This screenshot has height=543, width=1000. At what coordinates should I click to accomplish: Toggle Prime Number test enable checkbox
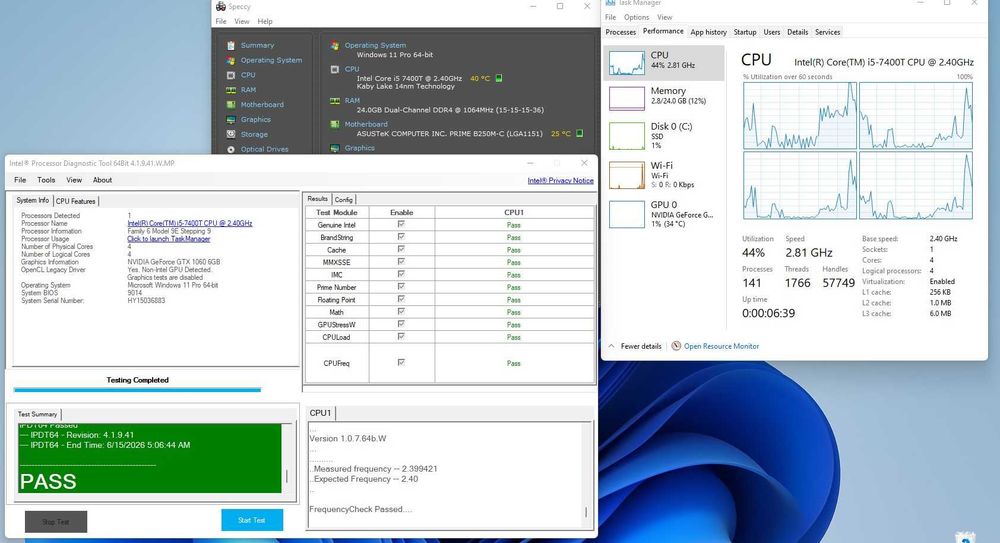coord(401,286)
